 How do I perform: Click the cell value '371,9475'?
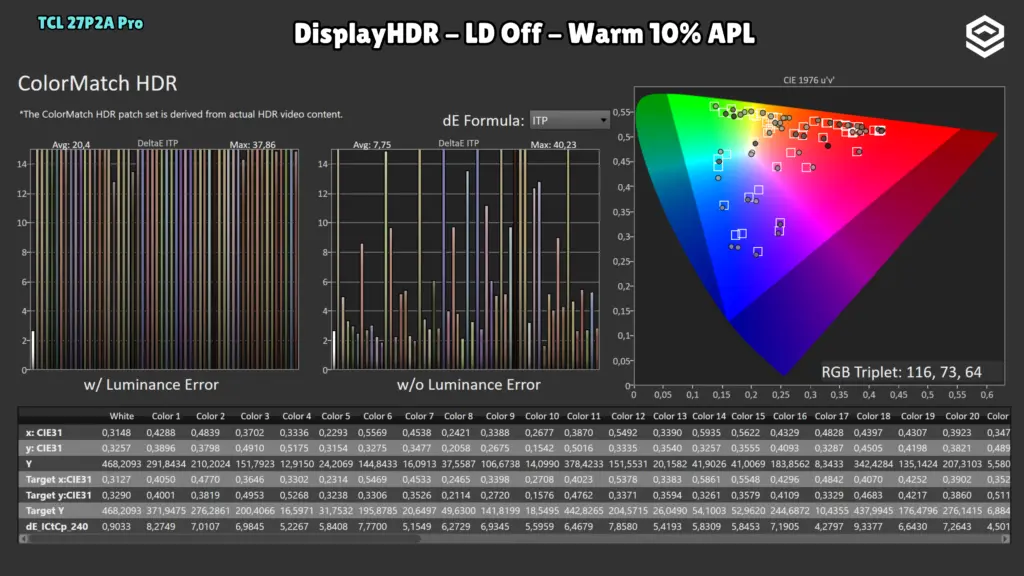point(165,511)
